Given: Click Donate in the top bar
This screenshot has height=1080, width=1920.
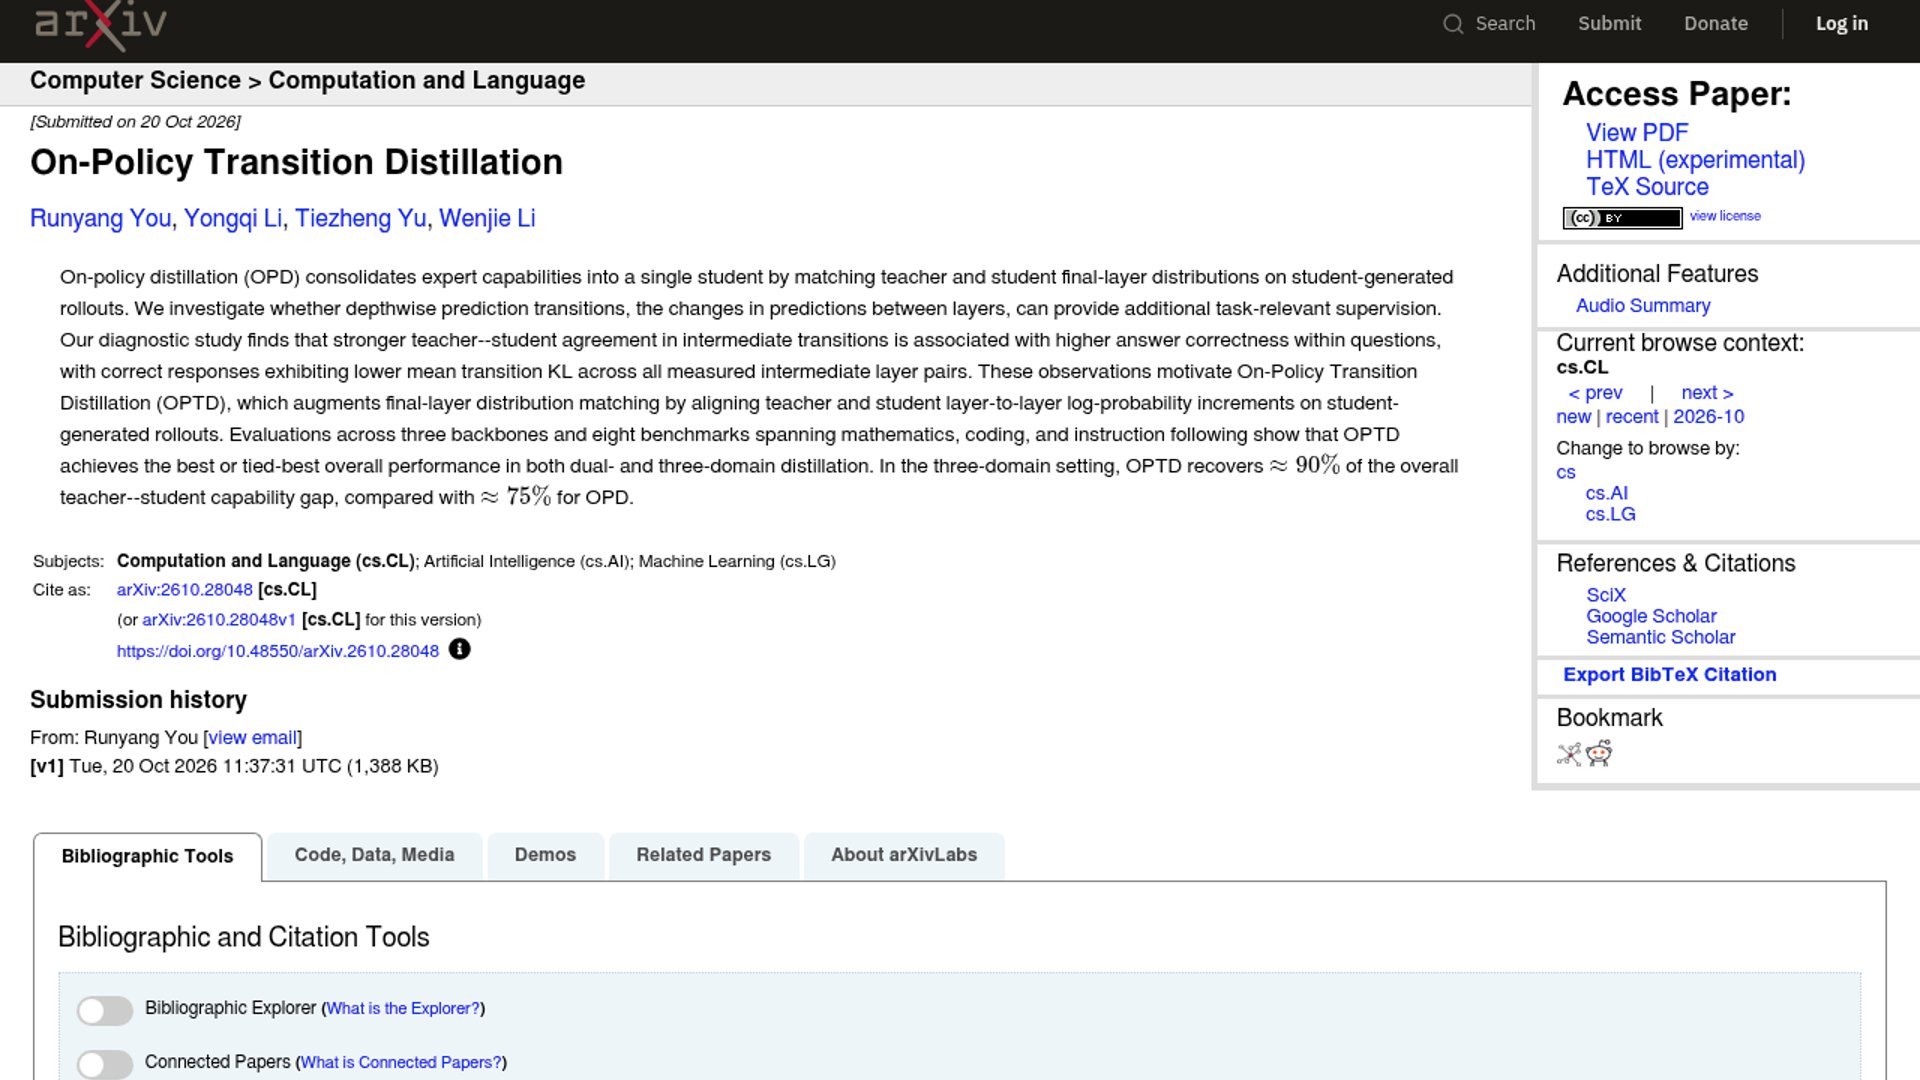Looking at the screenshot, I should 1716,23.
